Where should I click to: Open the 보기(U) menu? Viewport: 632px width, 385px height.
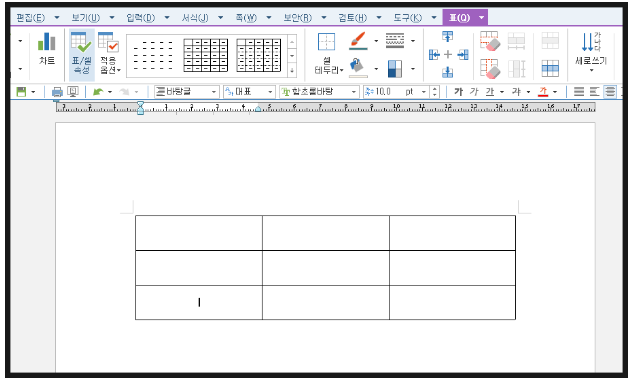(85, 18)
